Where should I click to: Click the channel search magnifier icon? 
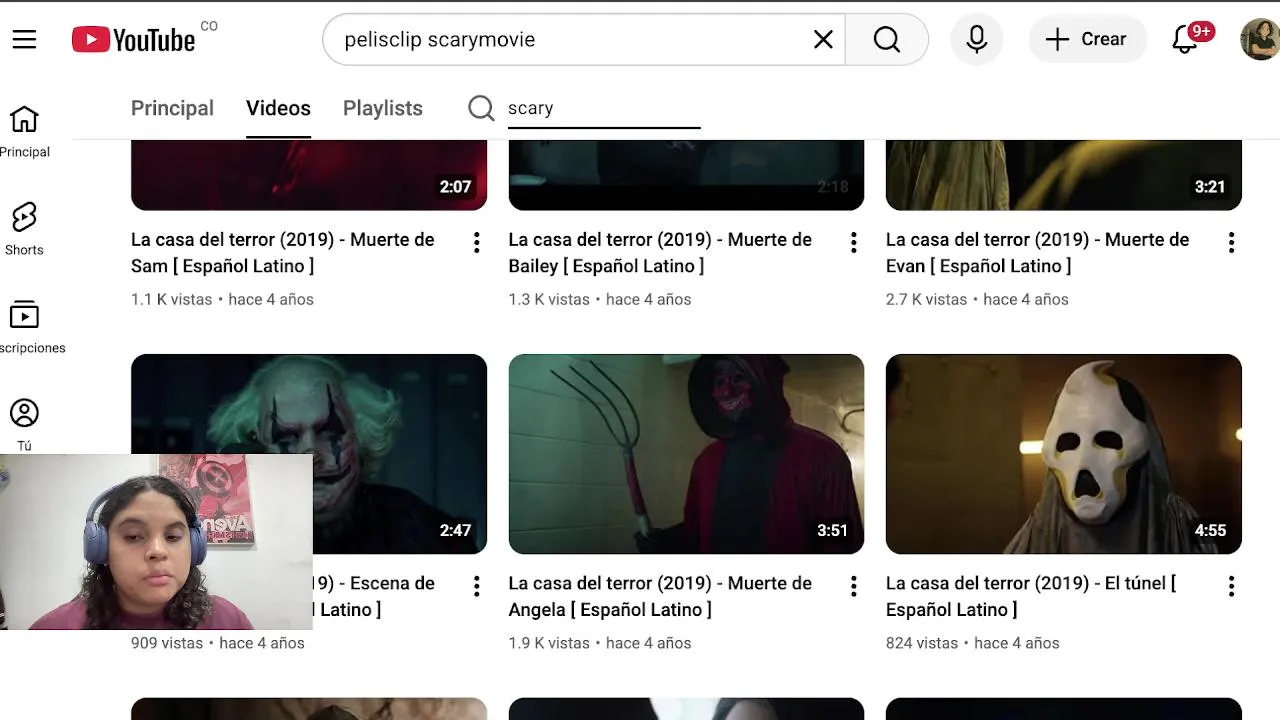tap(481, 108)
